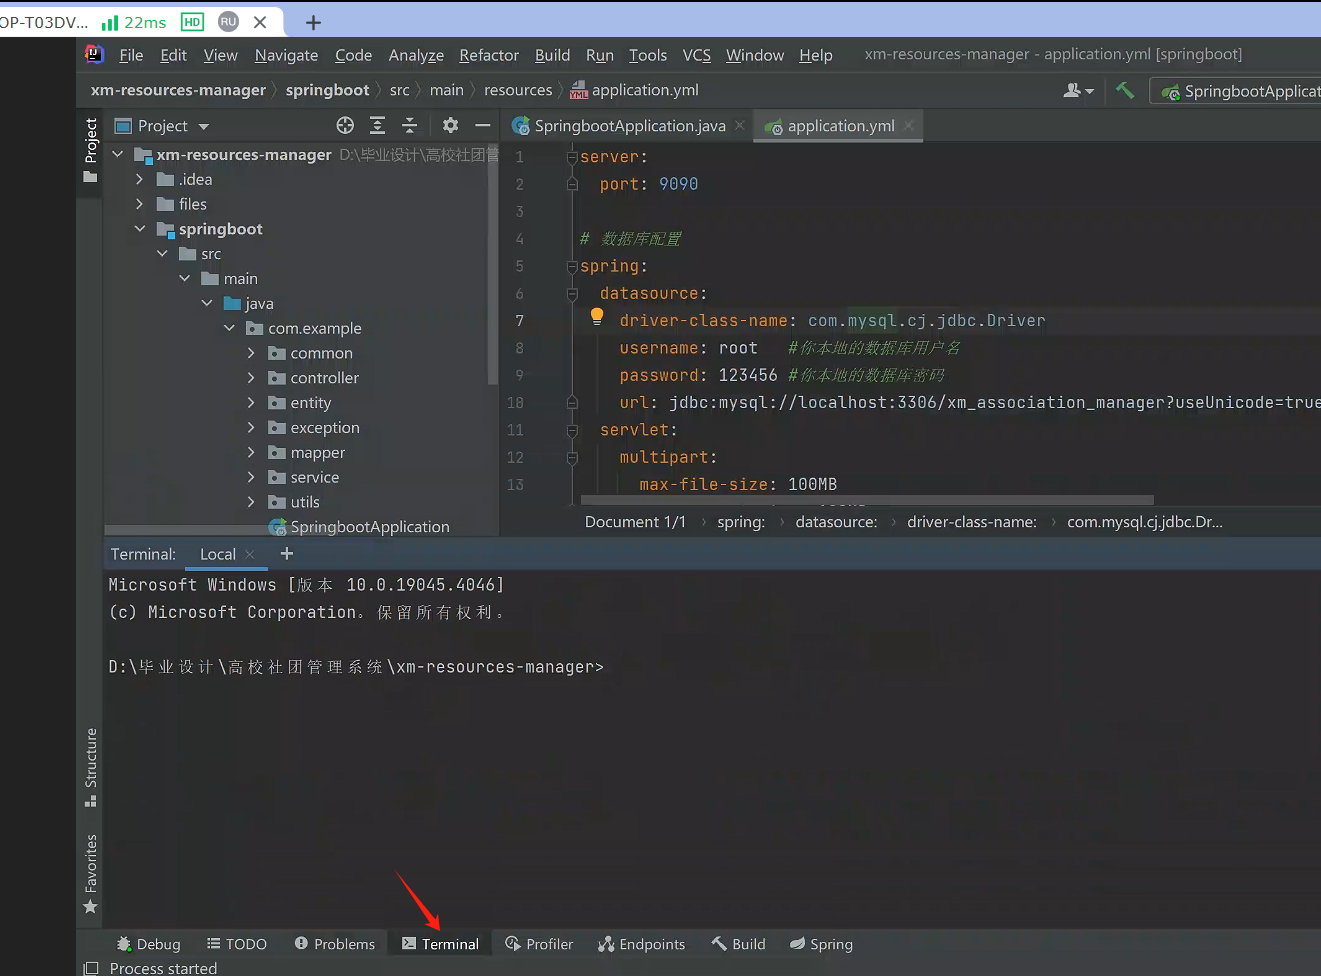
Task: Fold the server block in editor gutter
Action: 572,157
